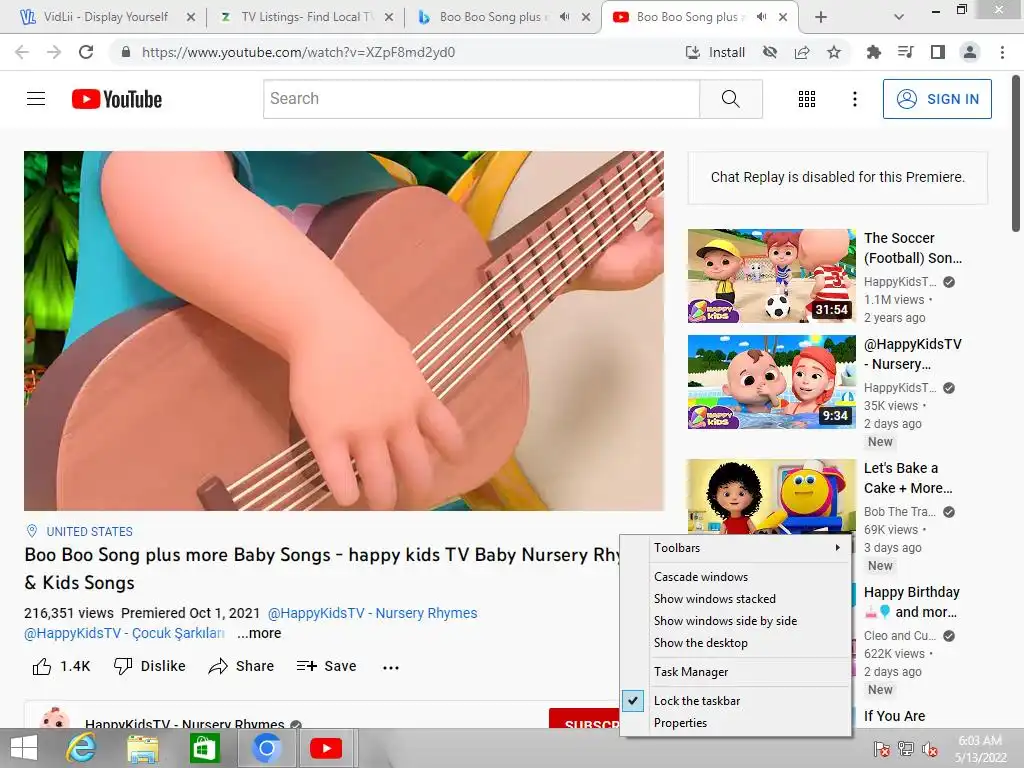This screenshot has width=1024, height=768.
Task: Open the Chrome profile avatar
Action: 970,52
